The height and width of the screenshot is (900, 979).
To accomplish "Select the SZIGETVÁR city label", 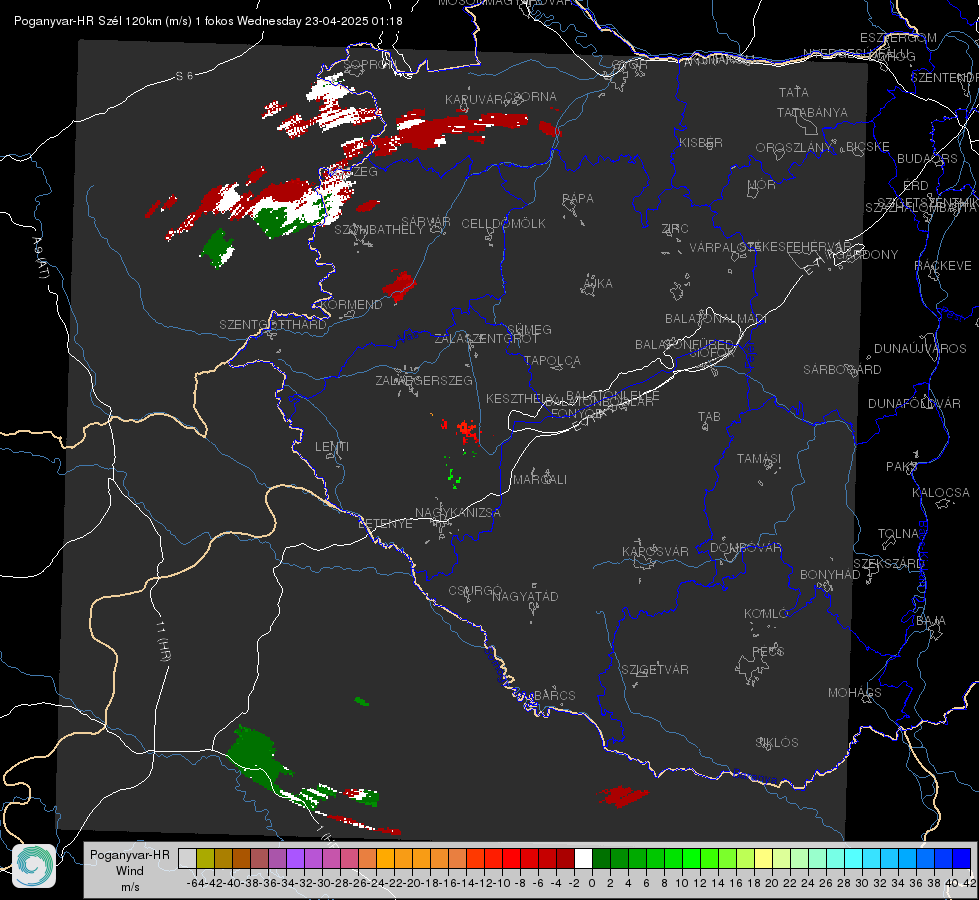I will click(655, 670).
